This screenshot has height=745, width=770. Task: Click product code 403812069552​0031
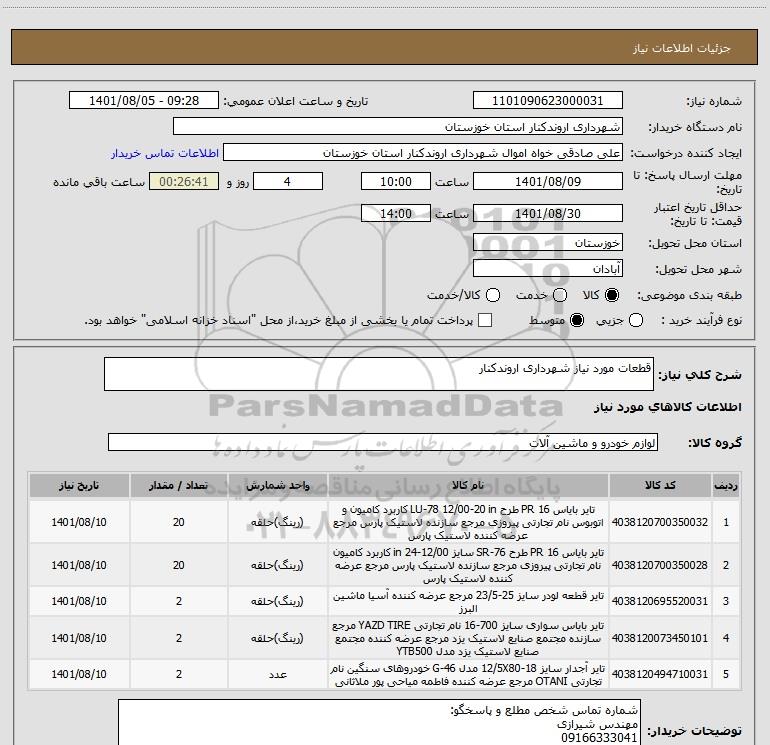[660, 601]
